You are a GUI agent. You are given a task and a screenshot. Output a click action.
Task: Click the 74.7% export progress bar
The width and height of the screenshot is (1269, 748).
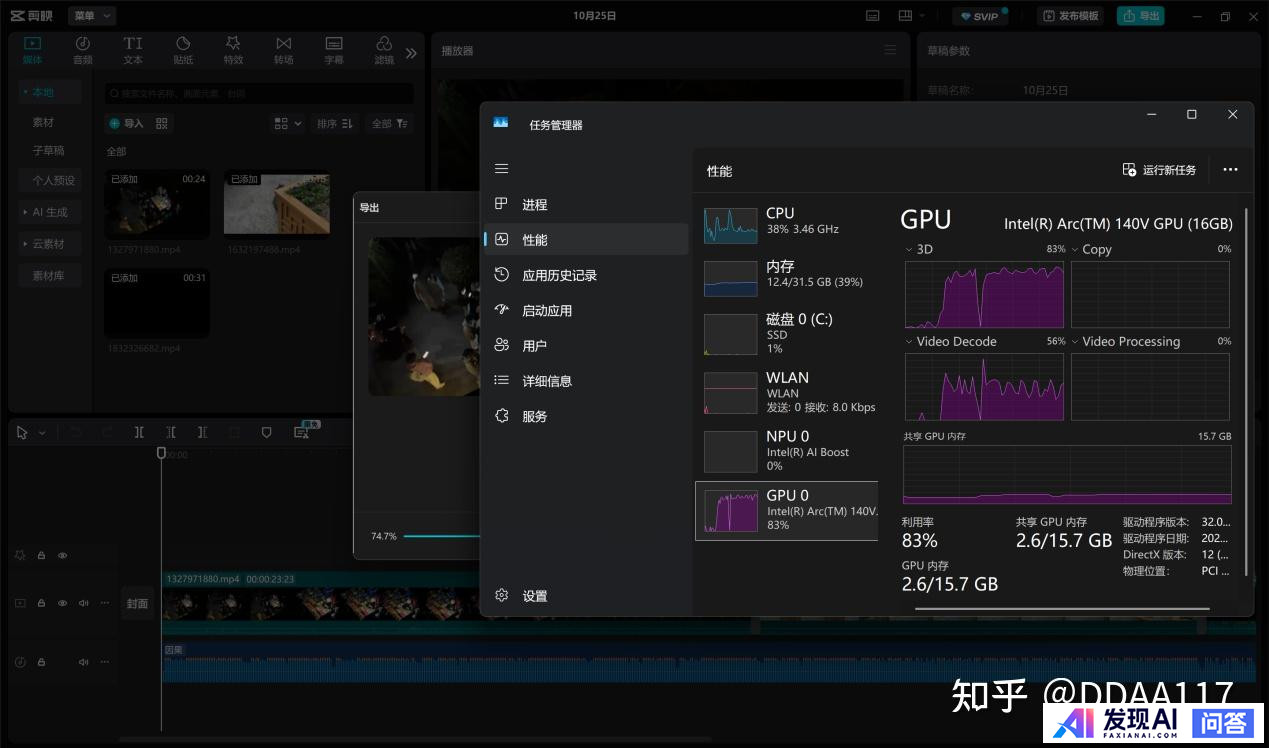pyautogui.click(x=441, y=536)
